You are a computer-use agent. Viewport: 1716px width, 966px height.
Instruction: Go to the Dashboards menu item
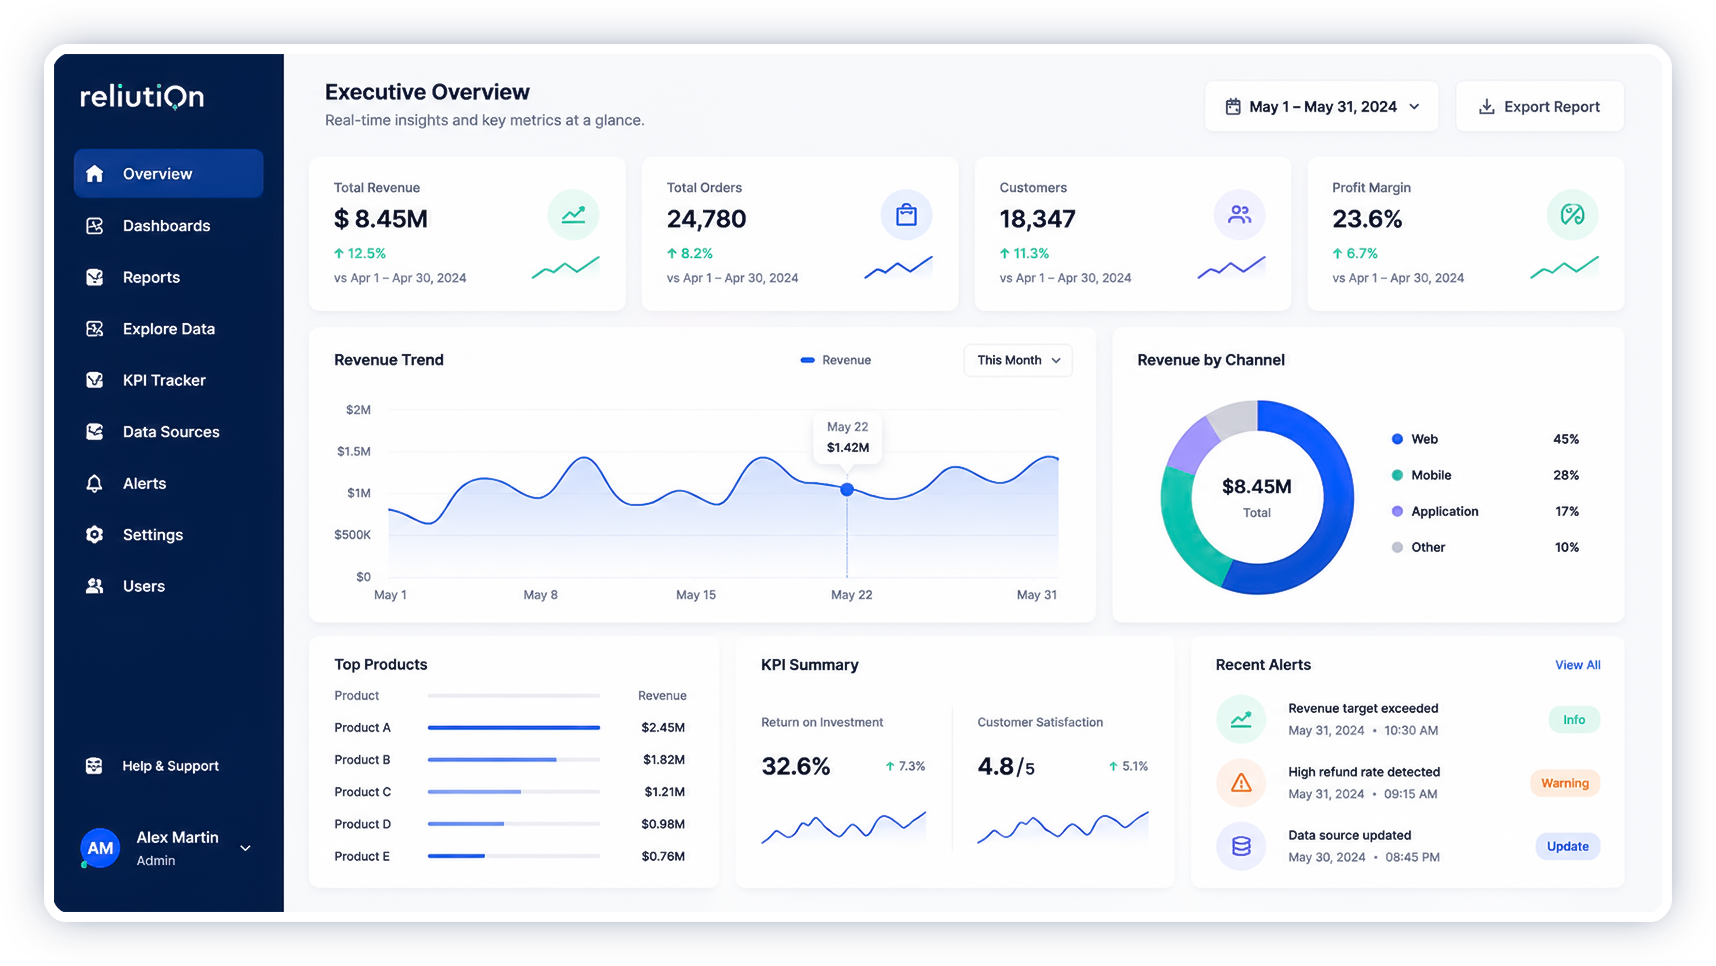pyautogui.click(x=168, y=226)
